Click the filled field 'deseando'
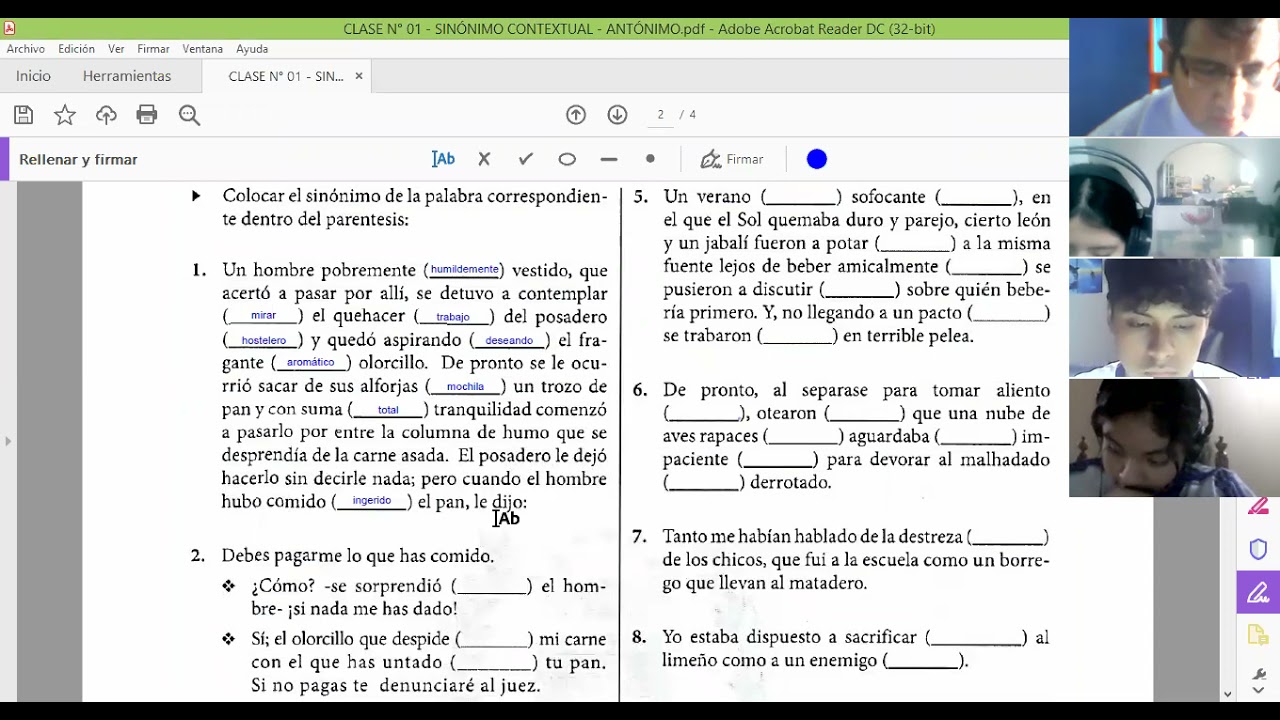The image size is (1280, 720). 509,340
